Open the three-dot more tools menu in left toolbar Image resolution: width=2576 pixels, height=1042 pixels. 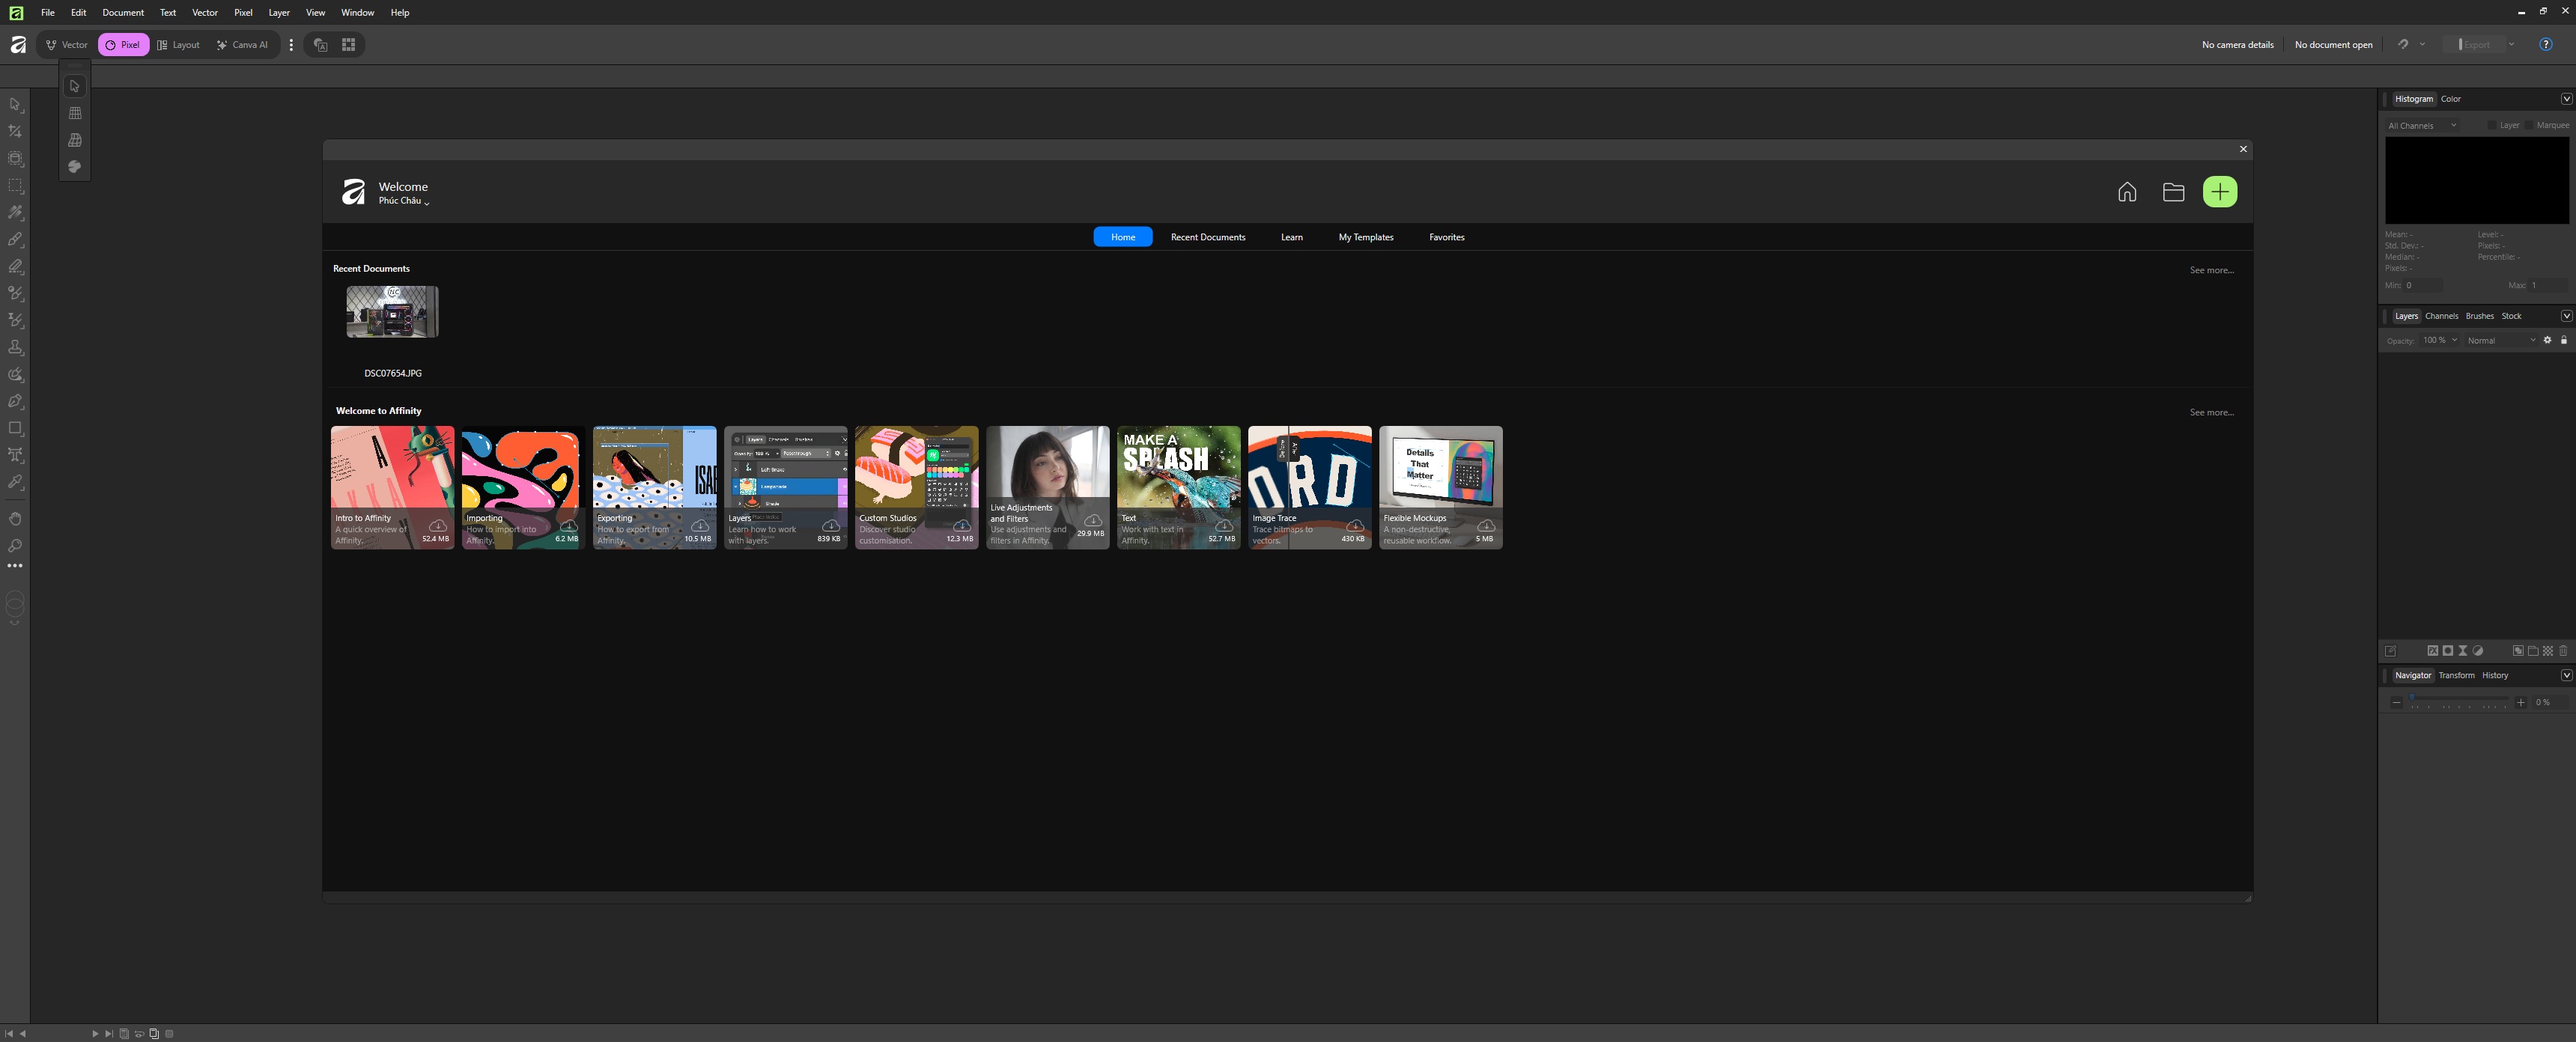pos(15,566)
